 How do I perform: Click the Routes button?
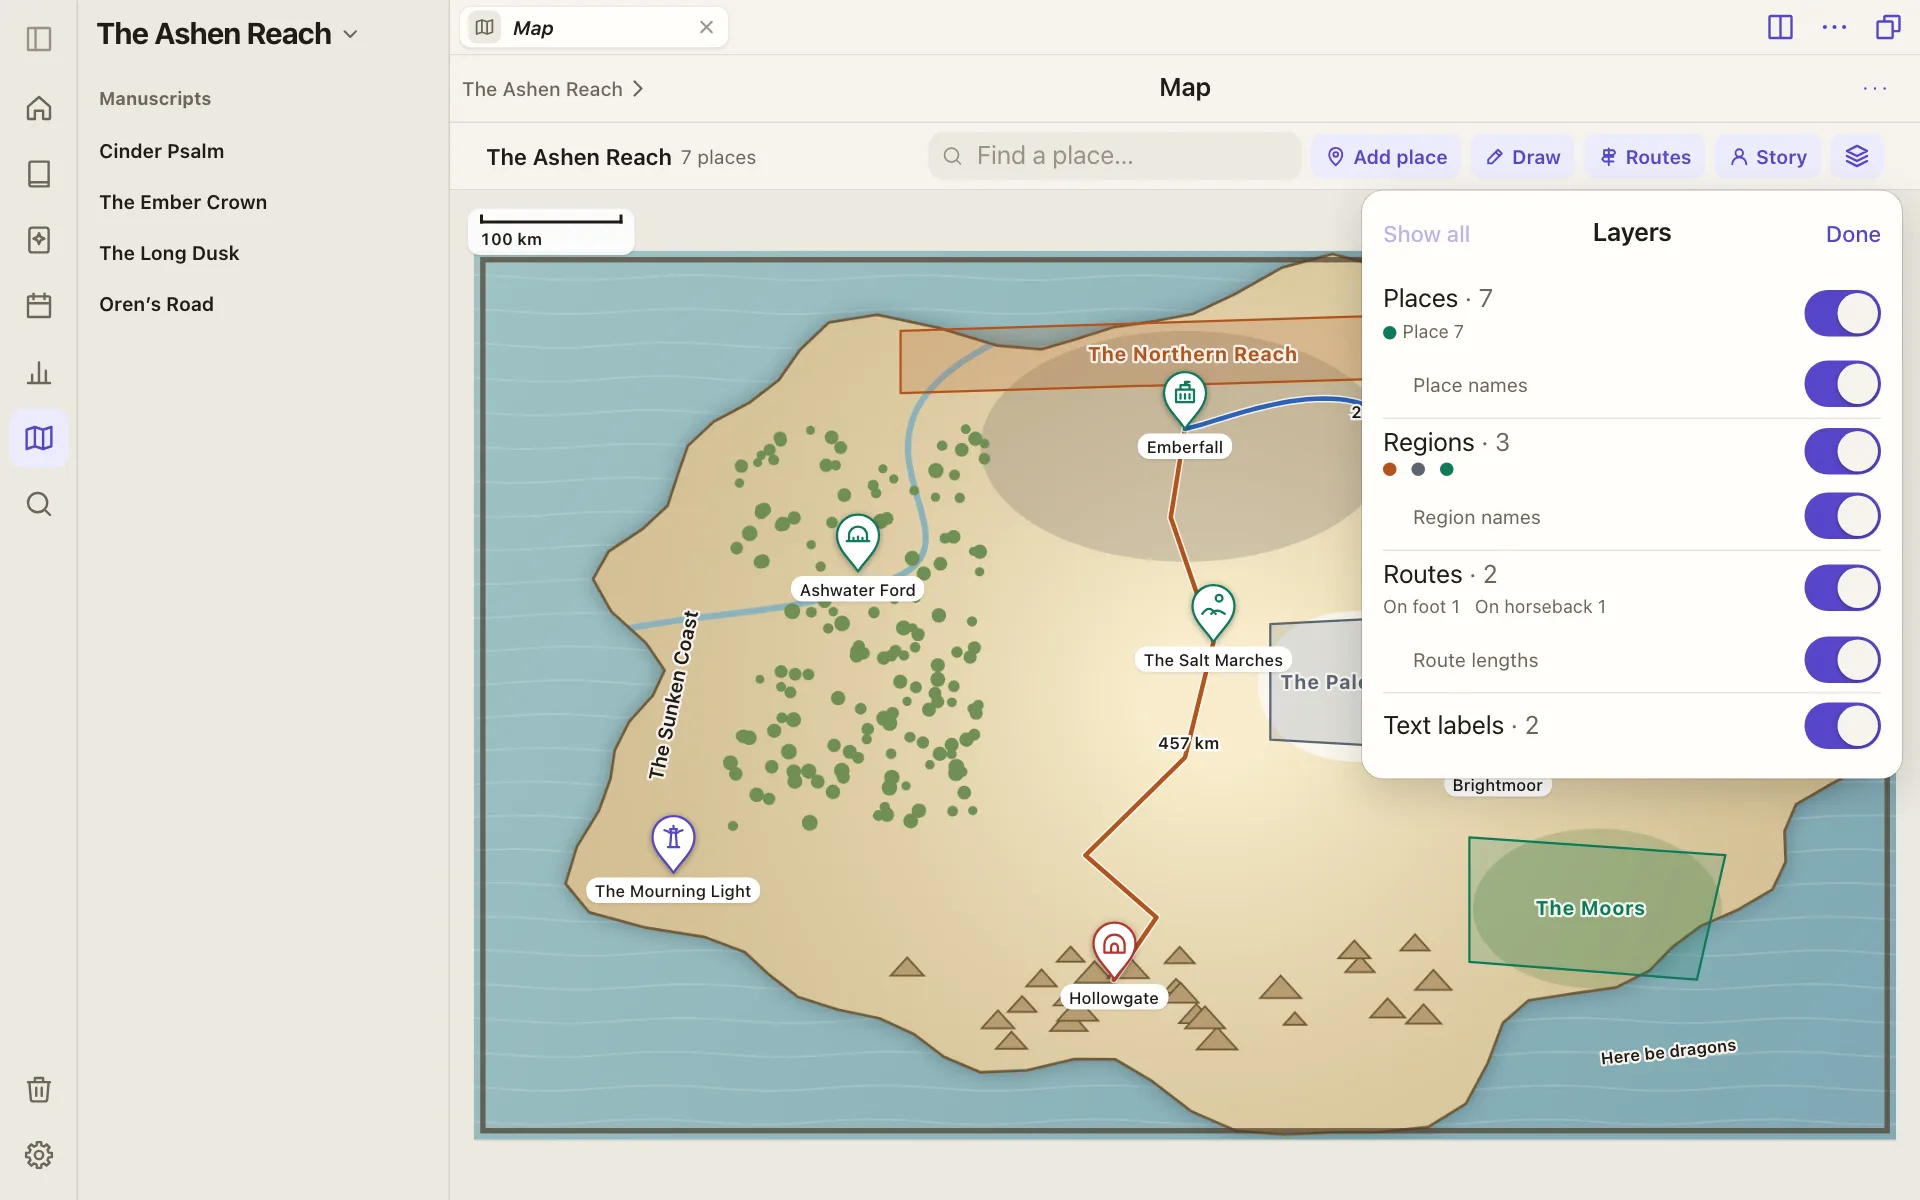[x=1644, y=157]
